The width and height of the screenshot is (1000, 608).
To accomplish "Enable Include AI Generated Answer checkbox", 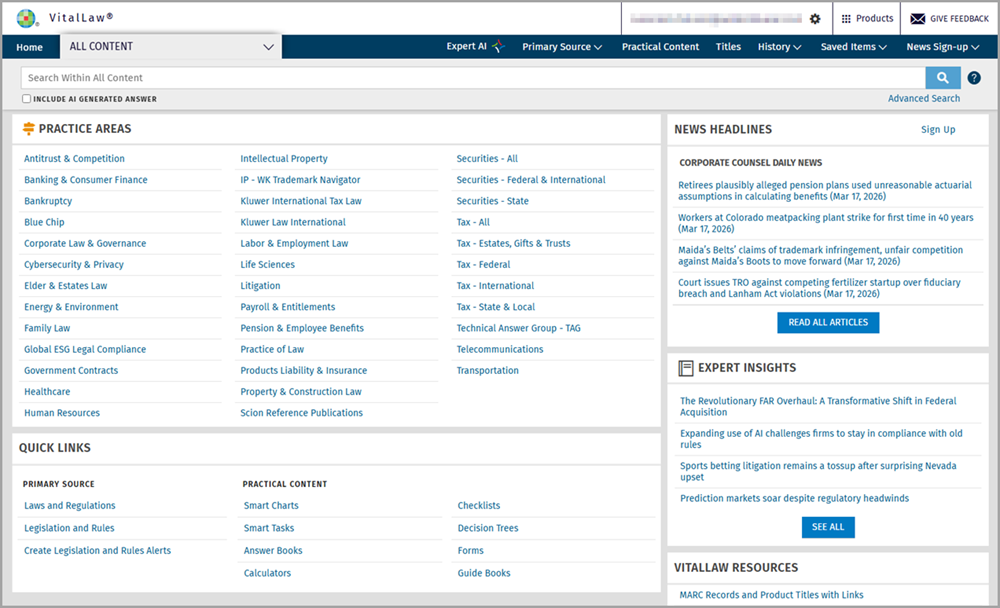I will click(x=26, y=99).
